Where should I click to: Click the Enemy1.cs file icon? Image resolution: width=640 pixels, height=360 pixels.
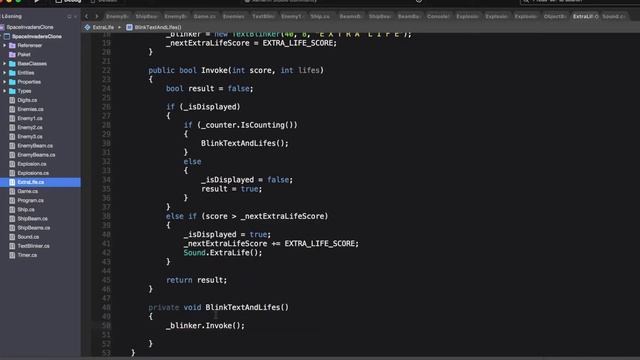[x=12, y=118]
